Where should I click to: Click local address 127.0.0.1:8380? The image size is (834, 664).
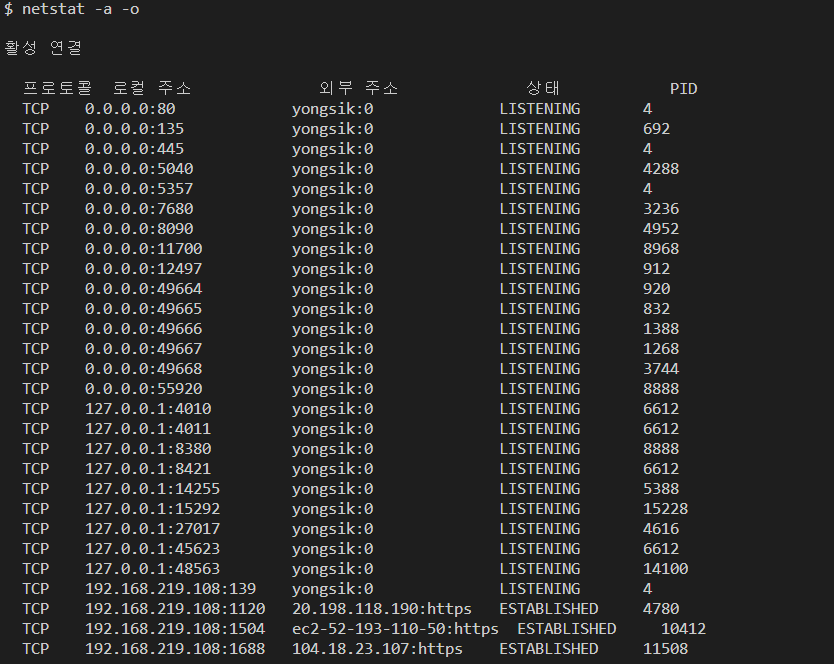(148, 449)
